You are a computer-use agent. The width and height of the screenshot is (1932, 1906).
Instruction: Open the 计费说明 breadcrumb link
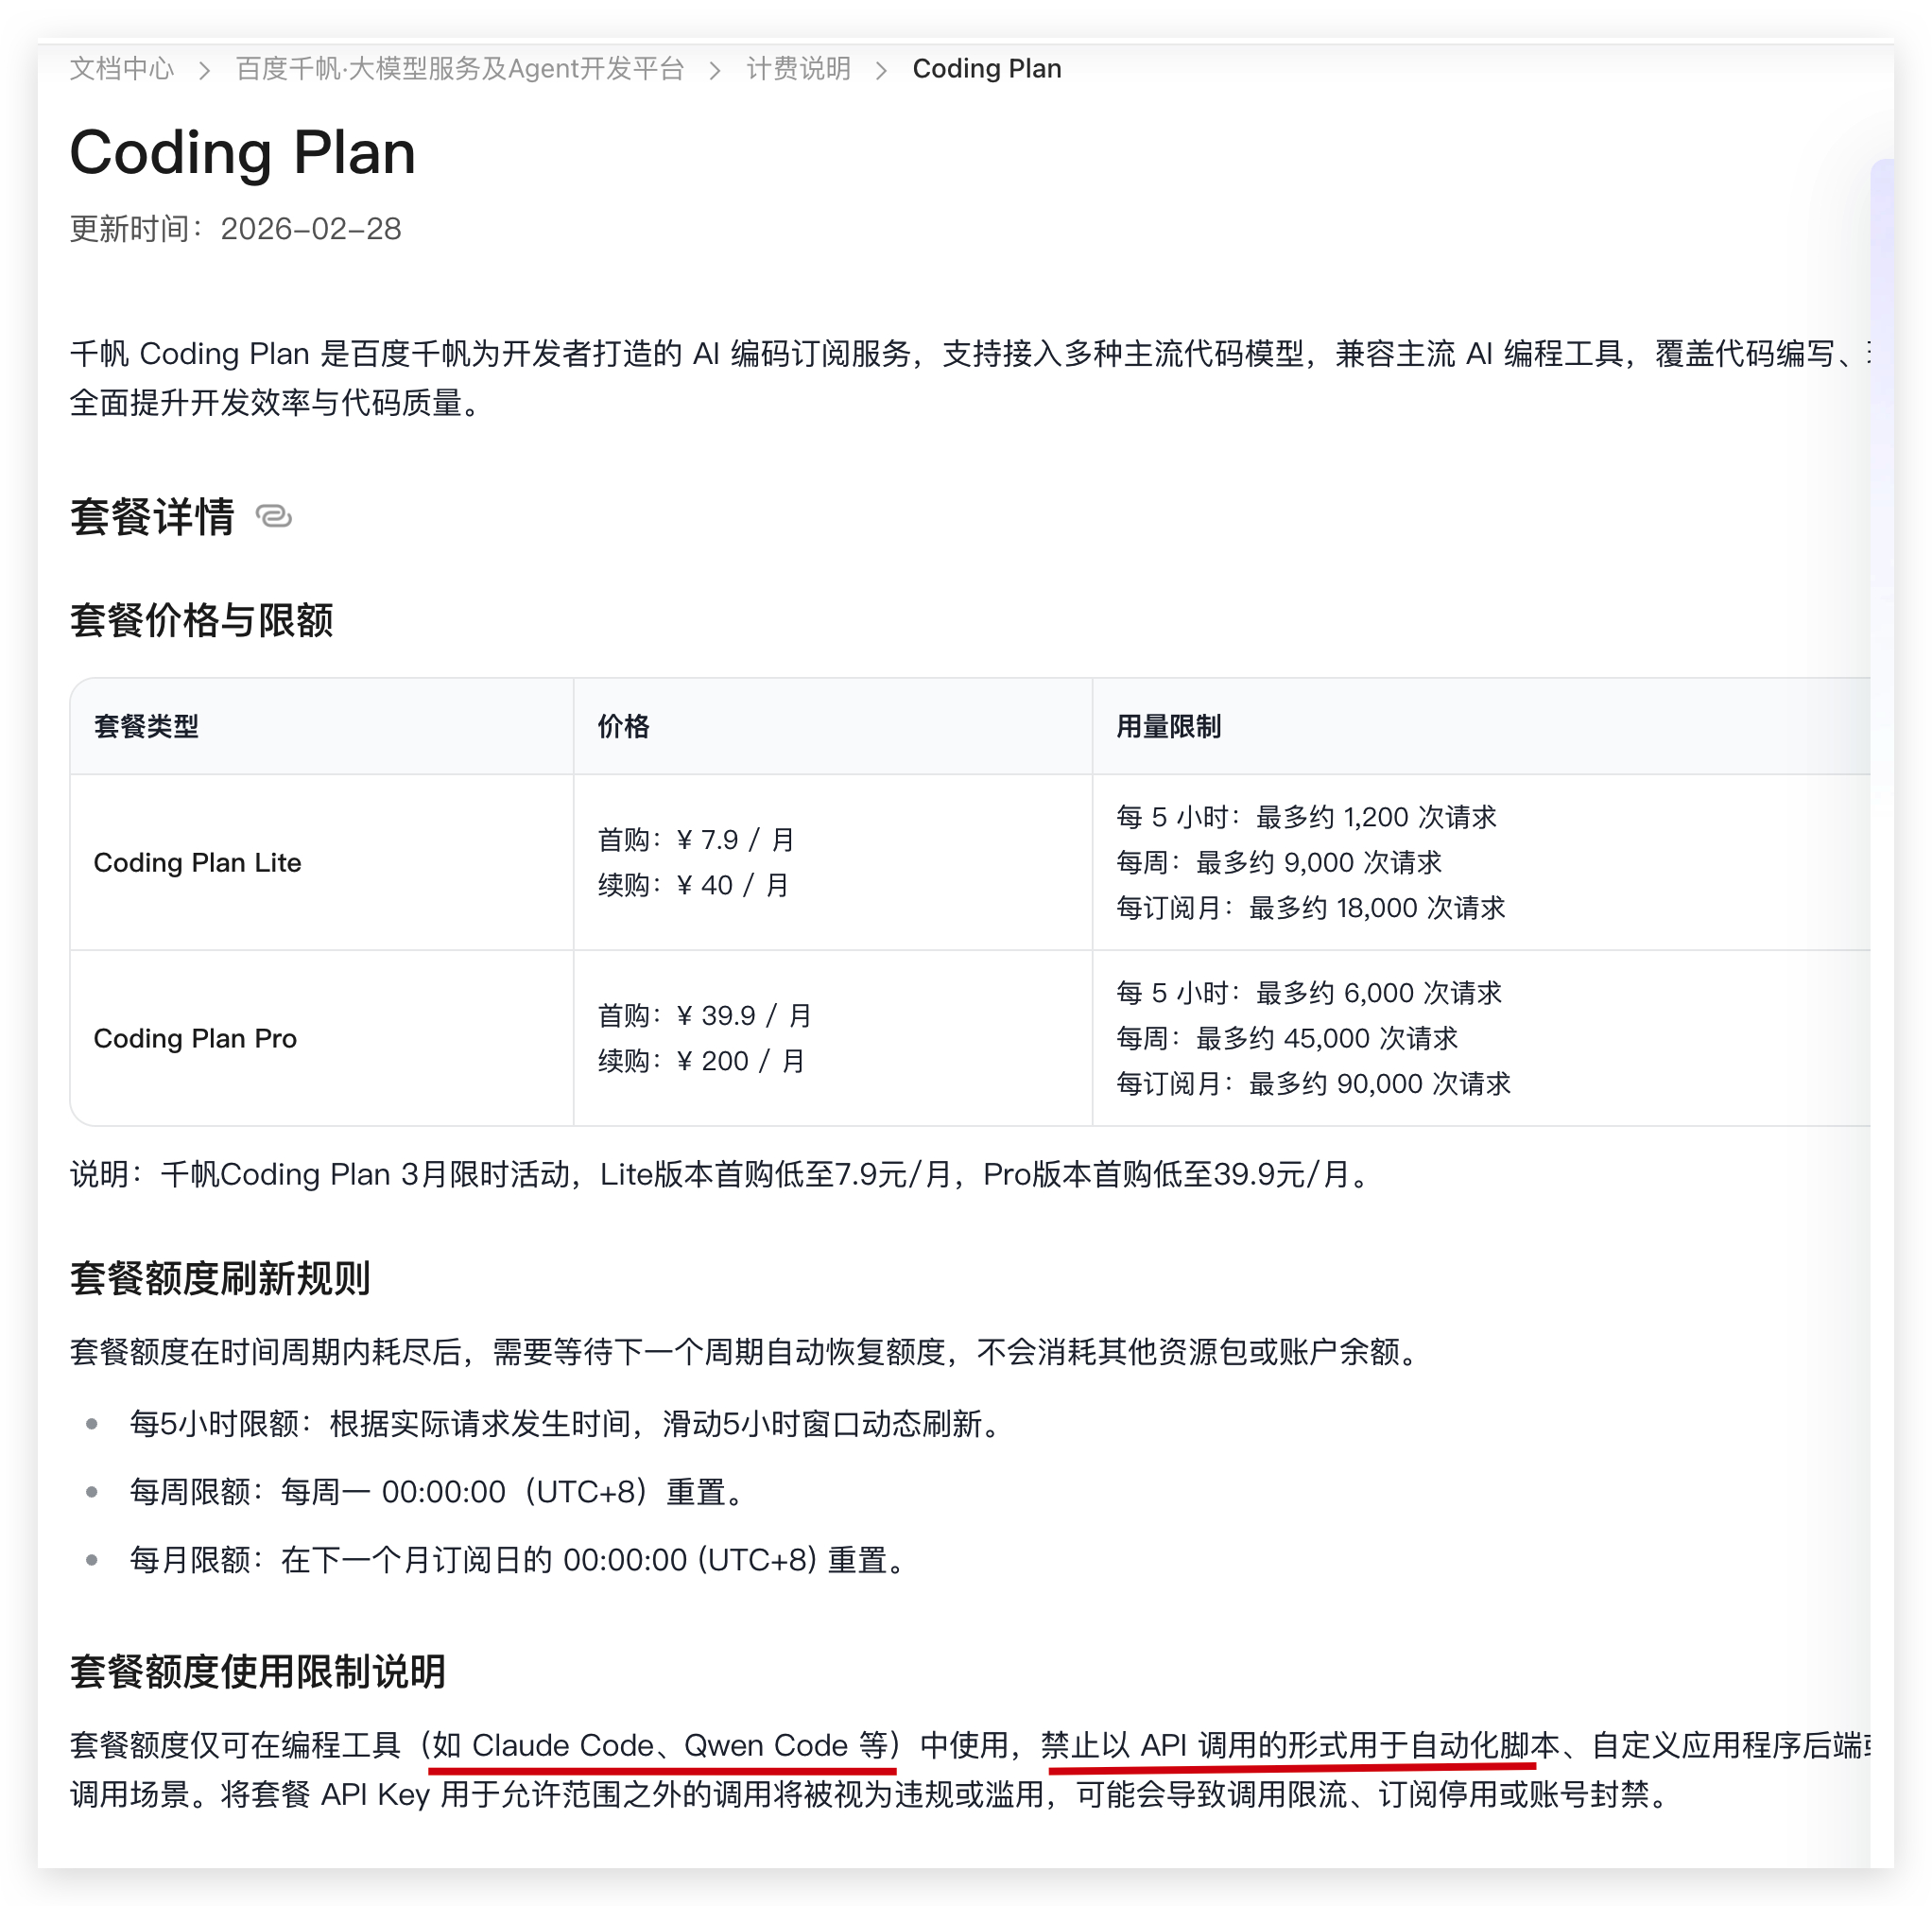tap(798, 69)
